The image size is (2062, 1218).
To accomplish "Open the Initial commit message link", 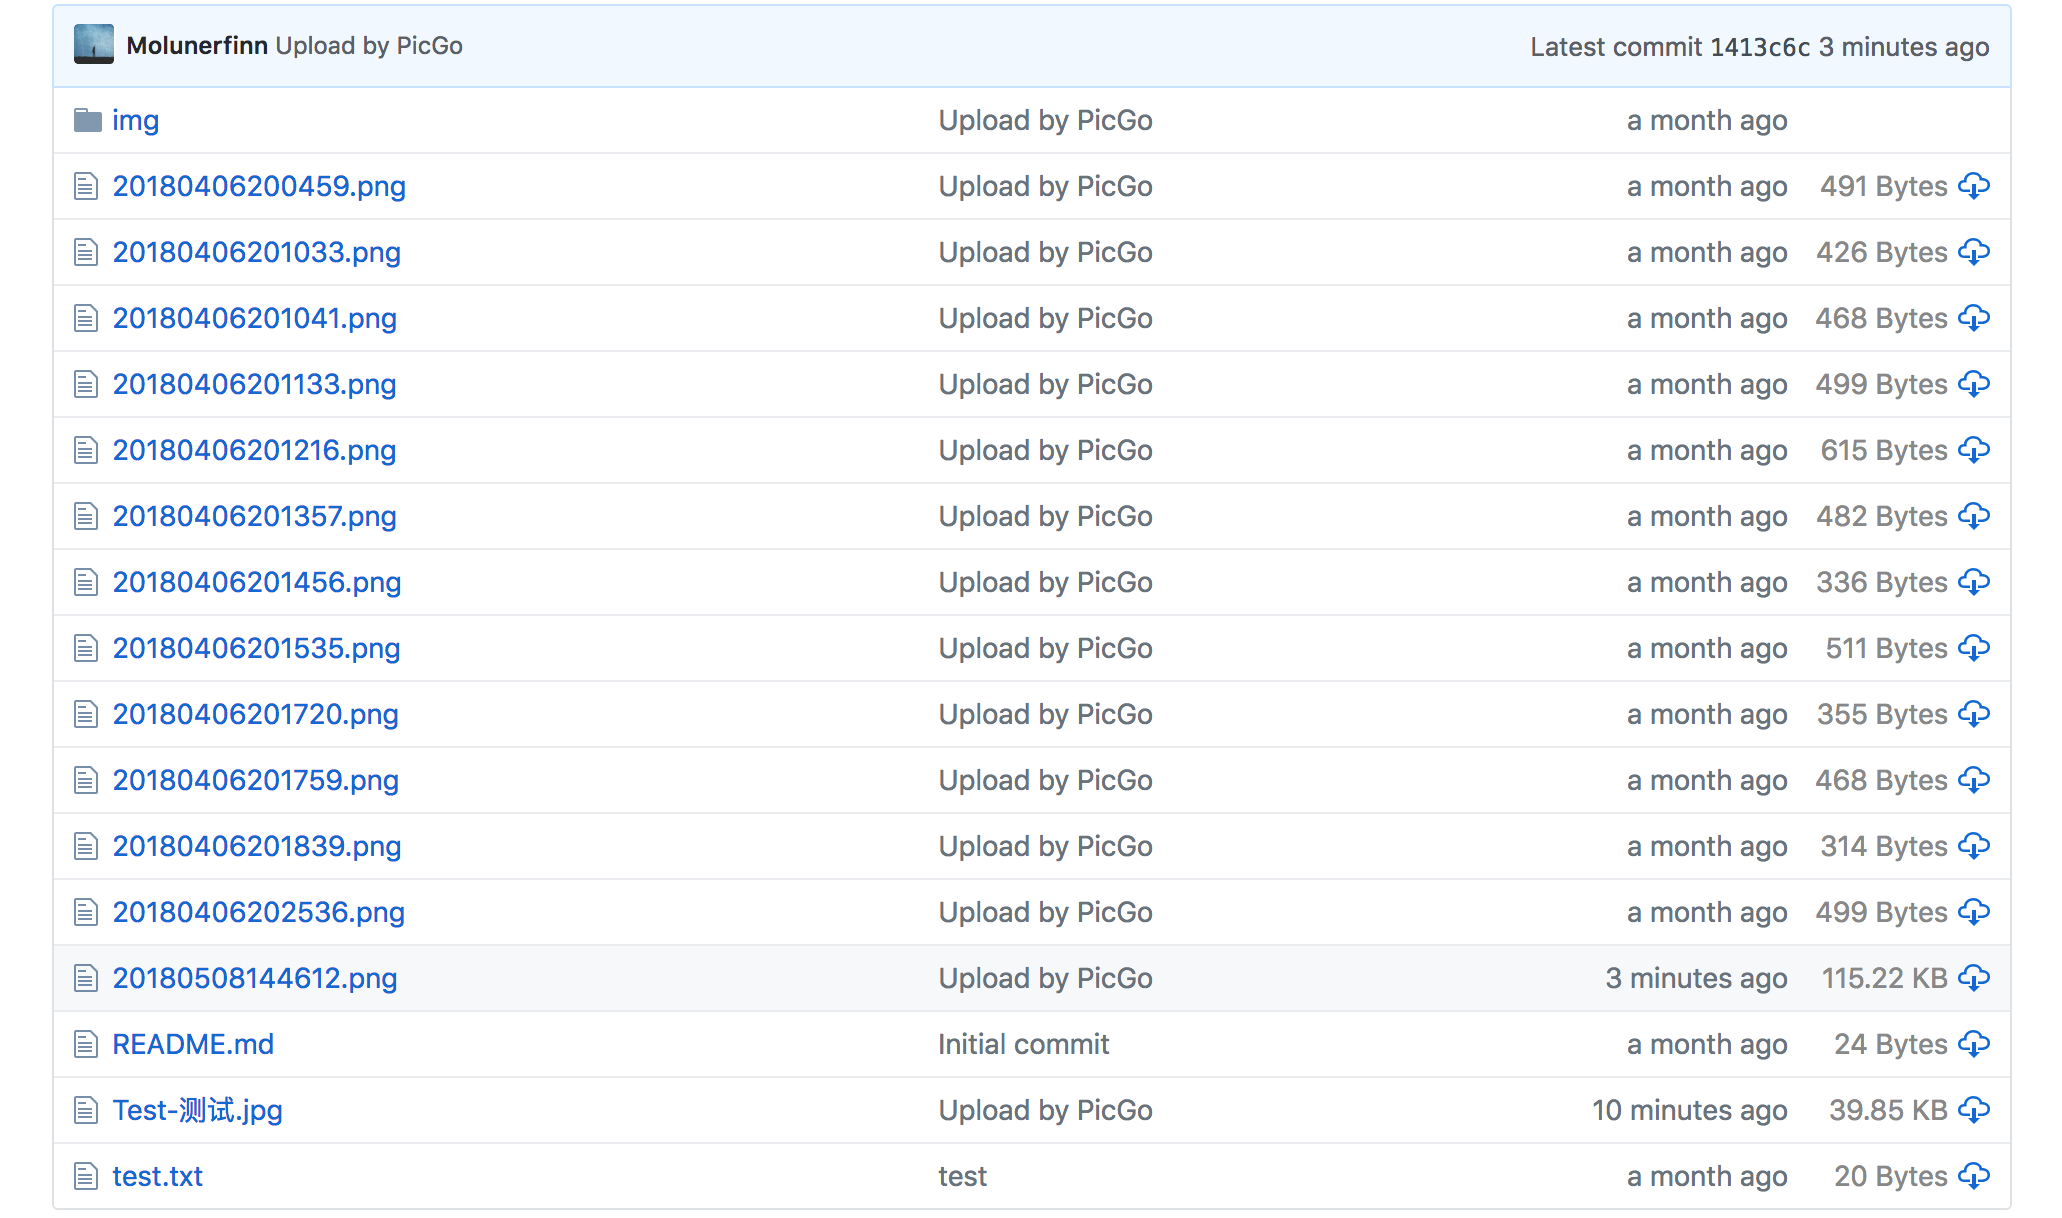I will click(1023, 1044).
